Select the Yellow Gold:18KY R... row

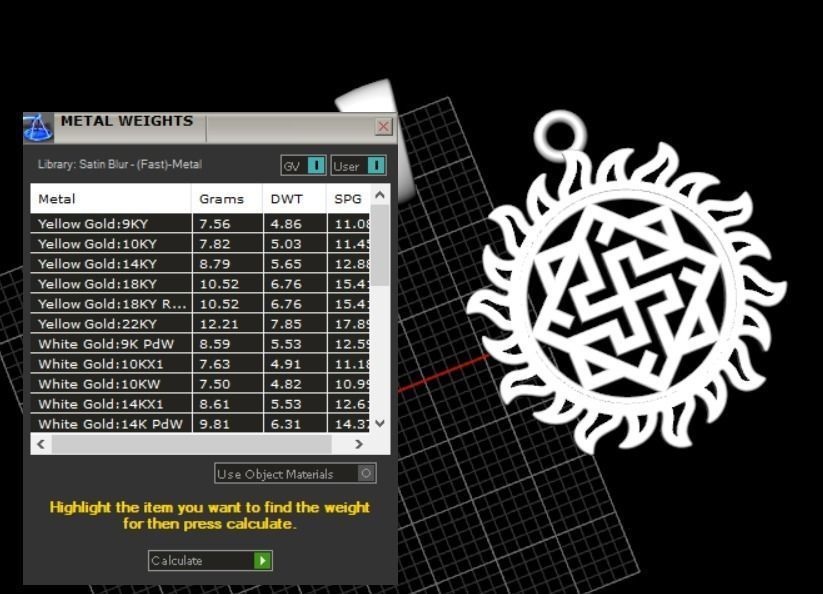[201, 303]
